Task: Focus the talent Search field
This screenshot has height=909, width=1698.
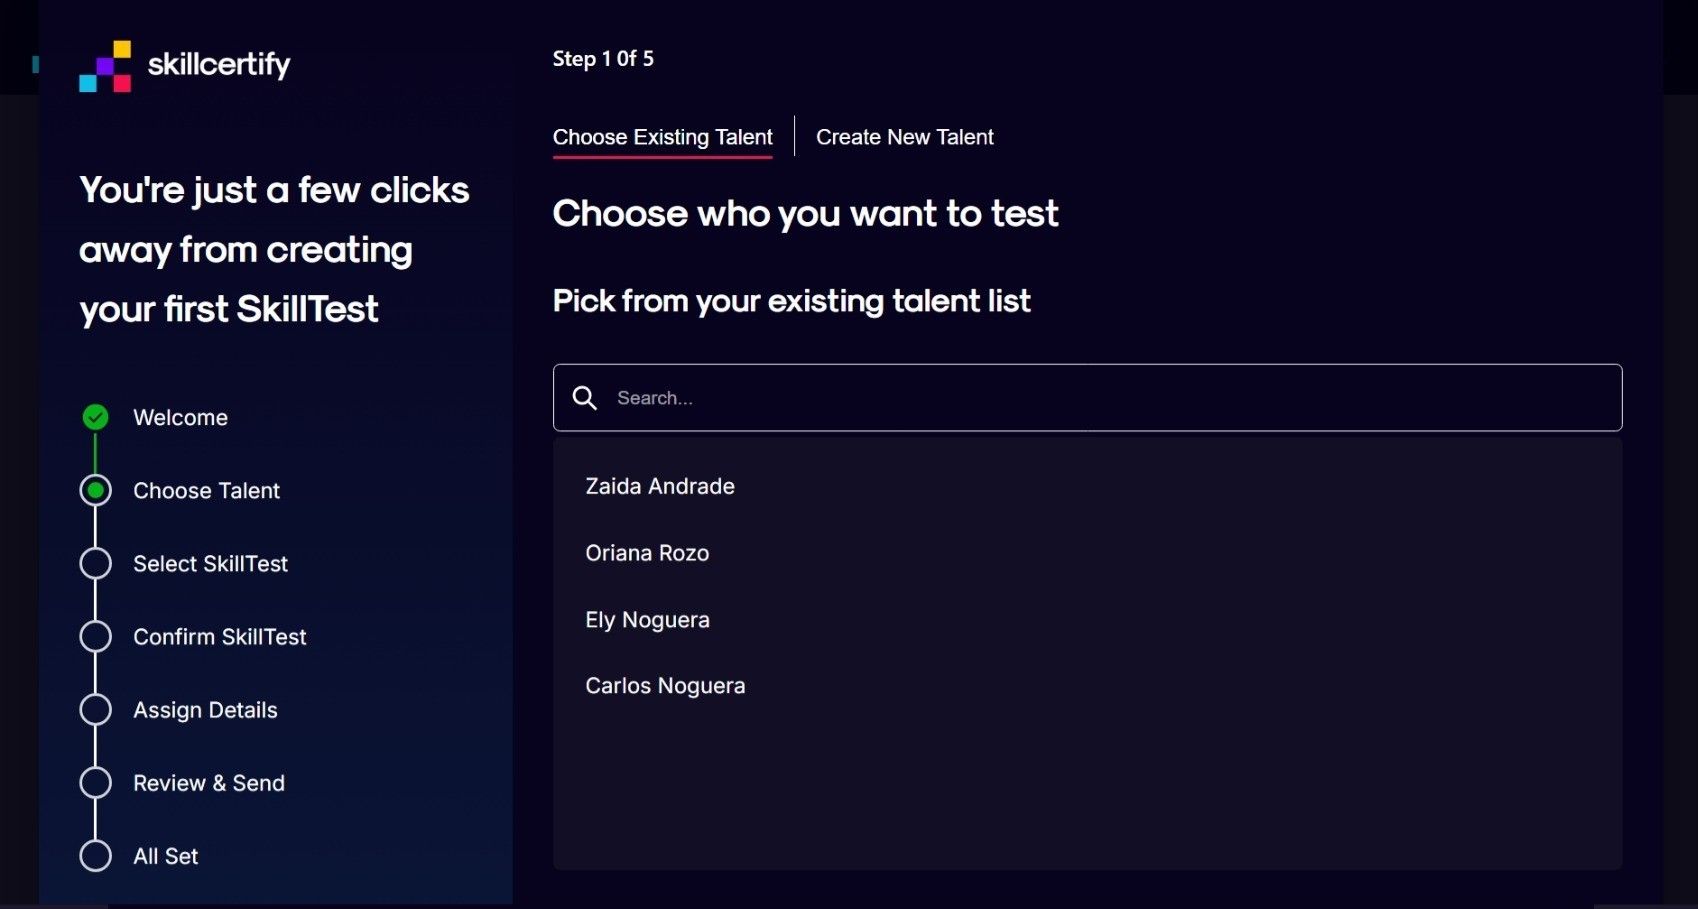Action: point(1087,398)
